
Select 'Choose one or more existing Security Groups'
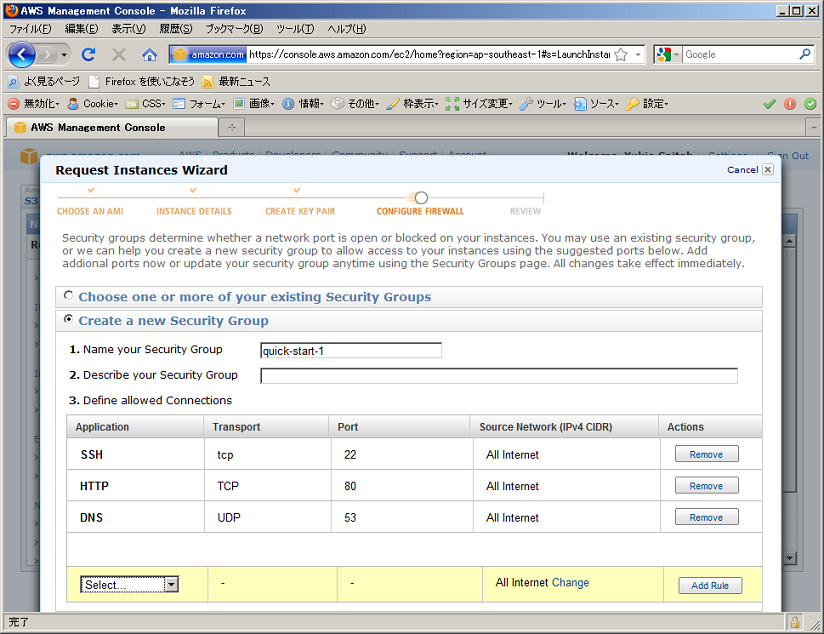click(x=68, y=296)
